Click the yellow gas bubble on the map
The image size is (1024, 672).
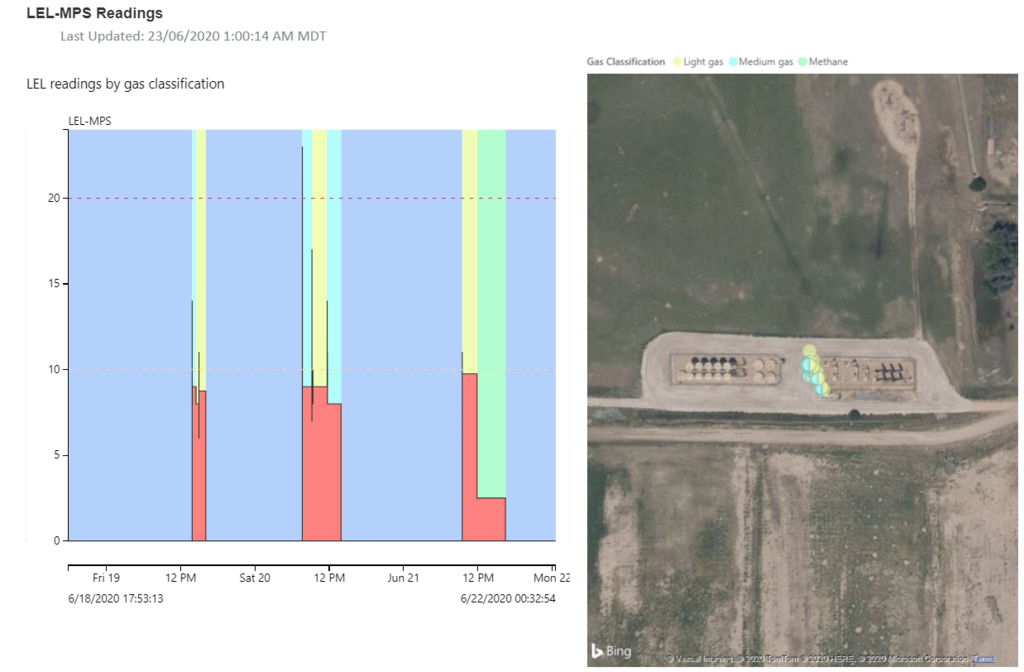tap(811, 355)
